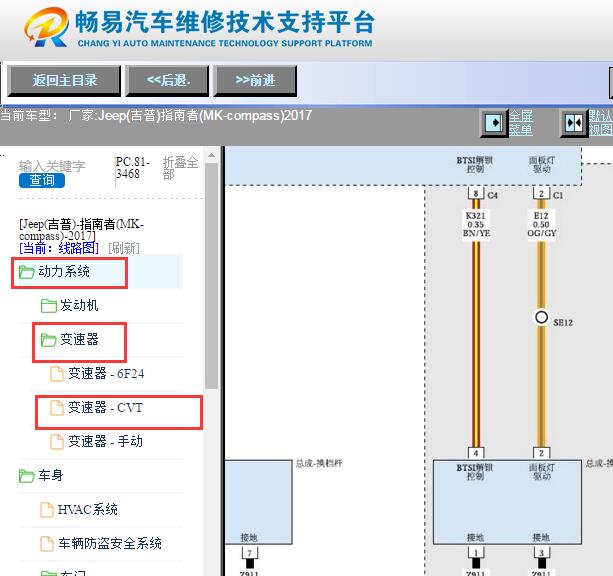Viewport: 613px width, 576px height.
Task: Collapse the 变速器 tree node
Action: [79, 339]
